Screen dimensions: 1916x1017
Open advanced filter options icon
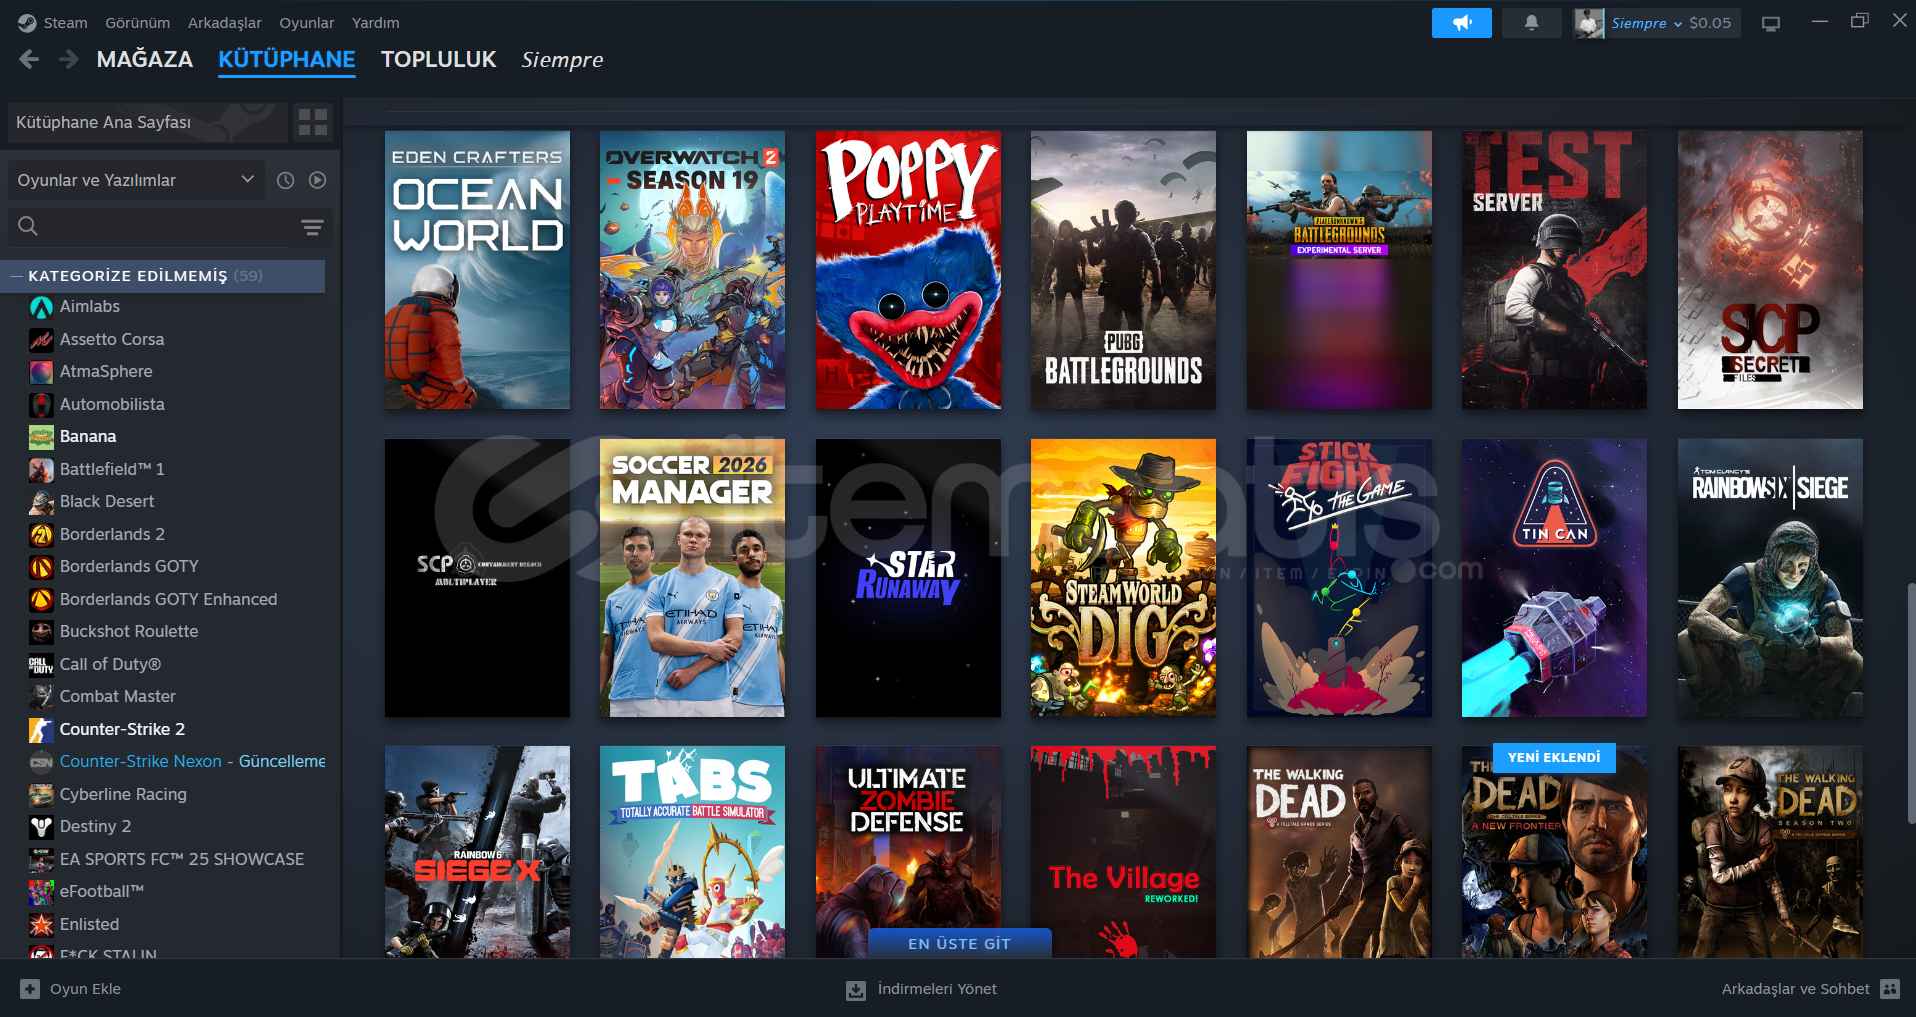point(312,227)
